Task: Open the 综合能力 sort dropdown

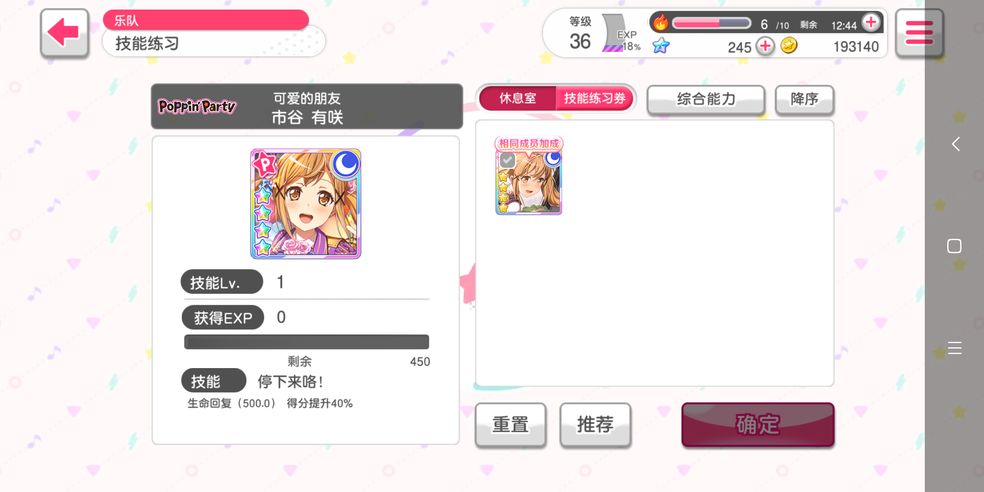Action: tap(706, 100)
